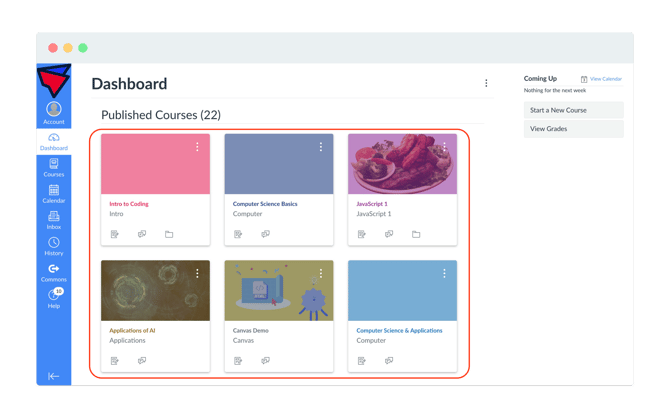
Task: Open the Help menu with badge
Action: pos(54,299)
